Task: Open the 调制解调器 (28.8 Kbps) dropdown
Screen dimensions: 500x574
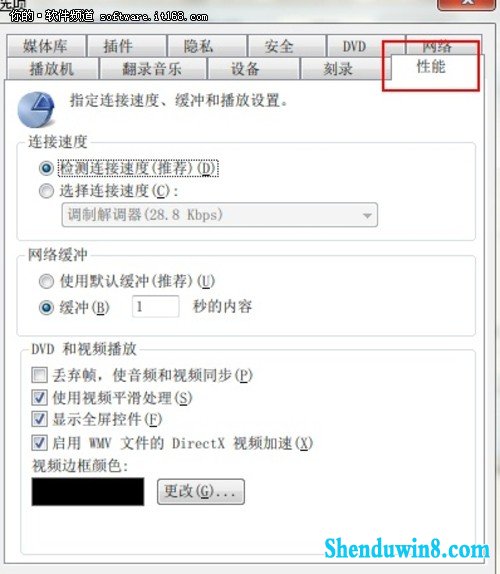Action: click(x=220, y=215)
